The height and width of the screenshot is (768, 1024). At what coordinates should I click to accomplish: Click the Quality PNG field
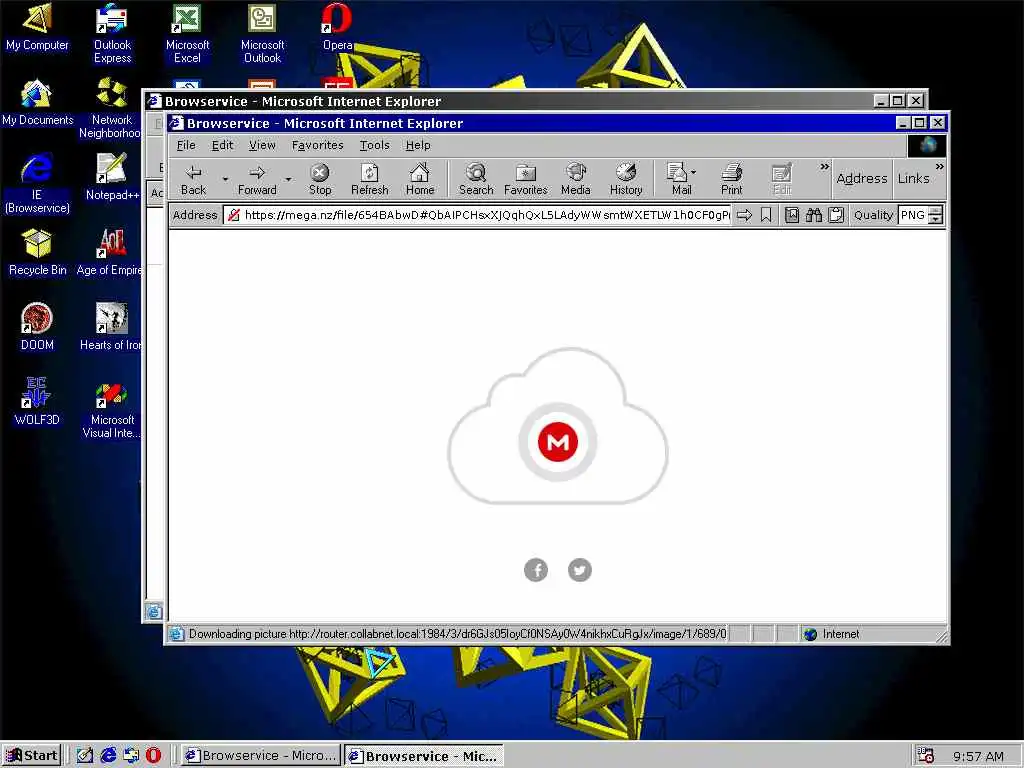point(913,215)
